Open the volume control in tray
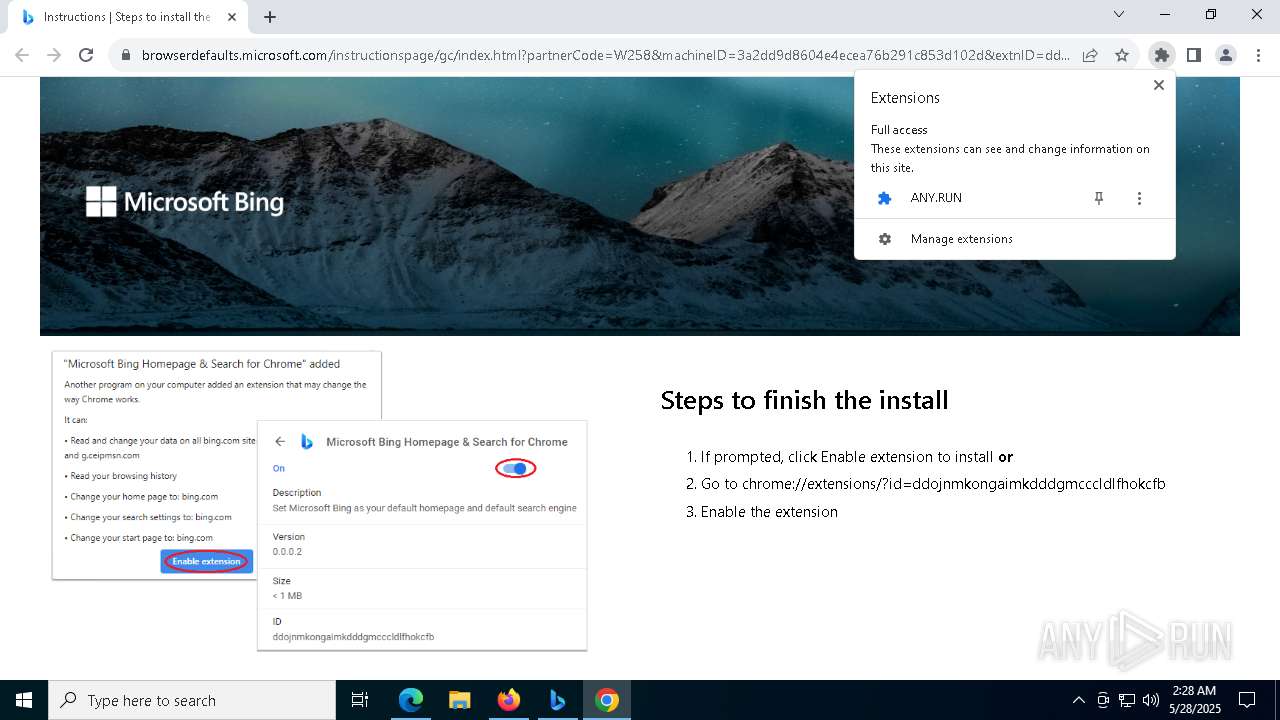Viewport: 1280px width, 720px height. pos(1151,700)
